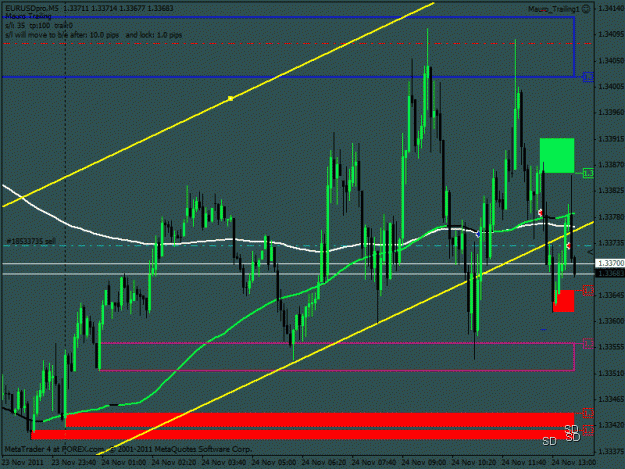
Task: Click the magenta zone price tag
Action: 588,343
